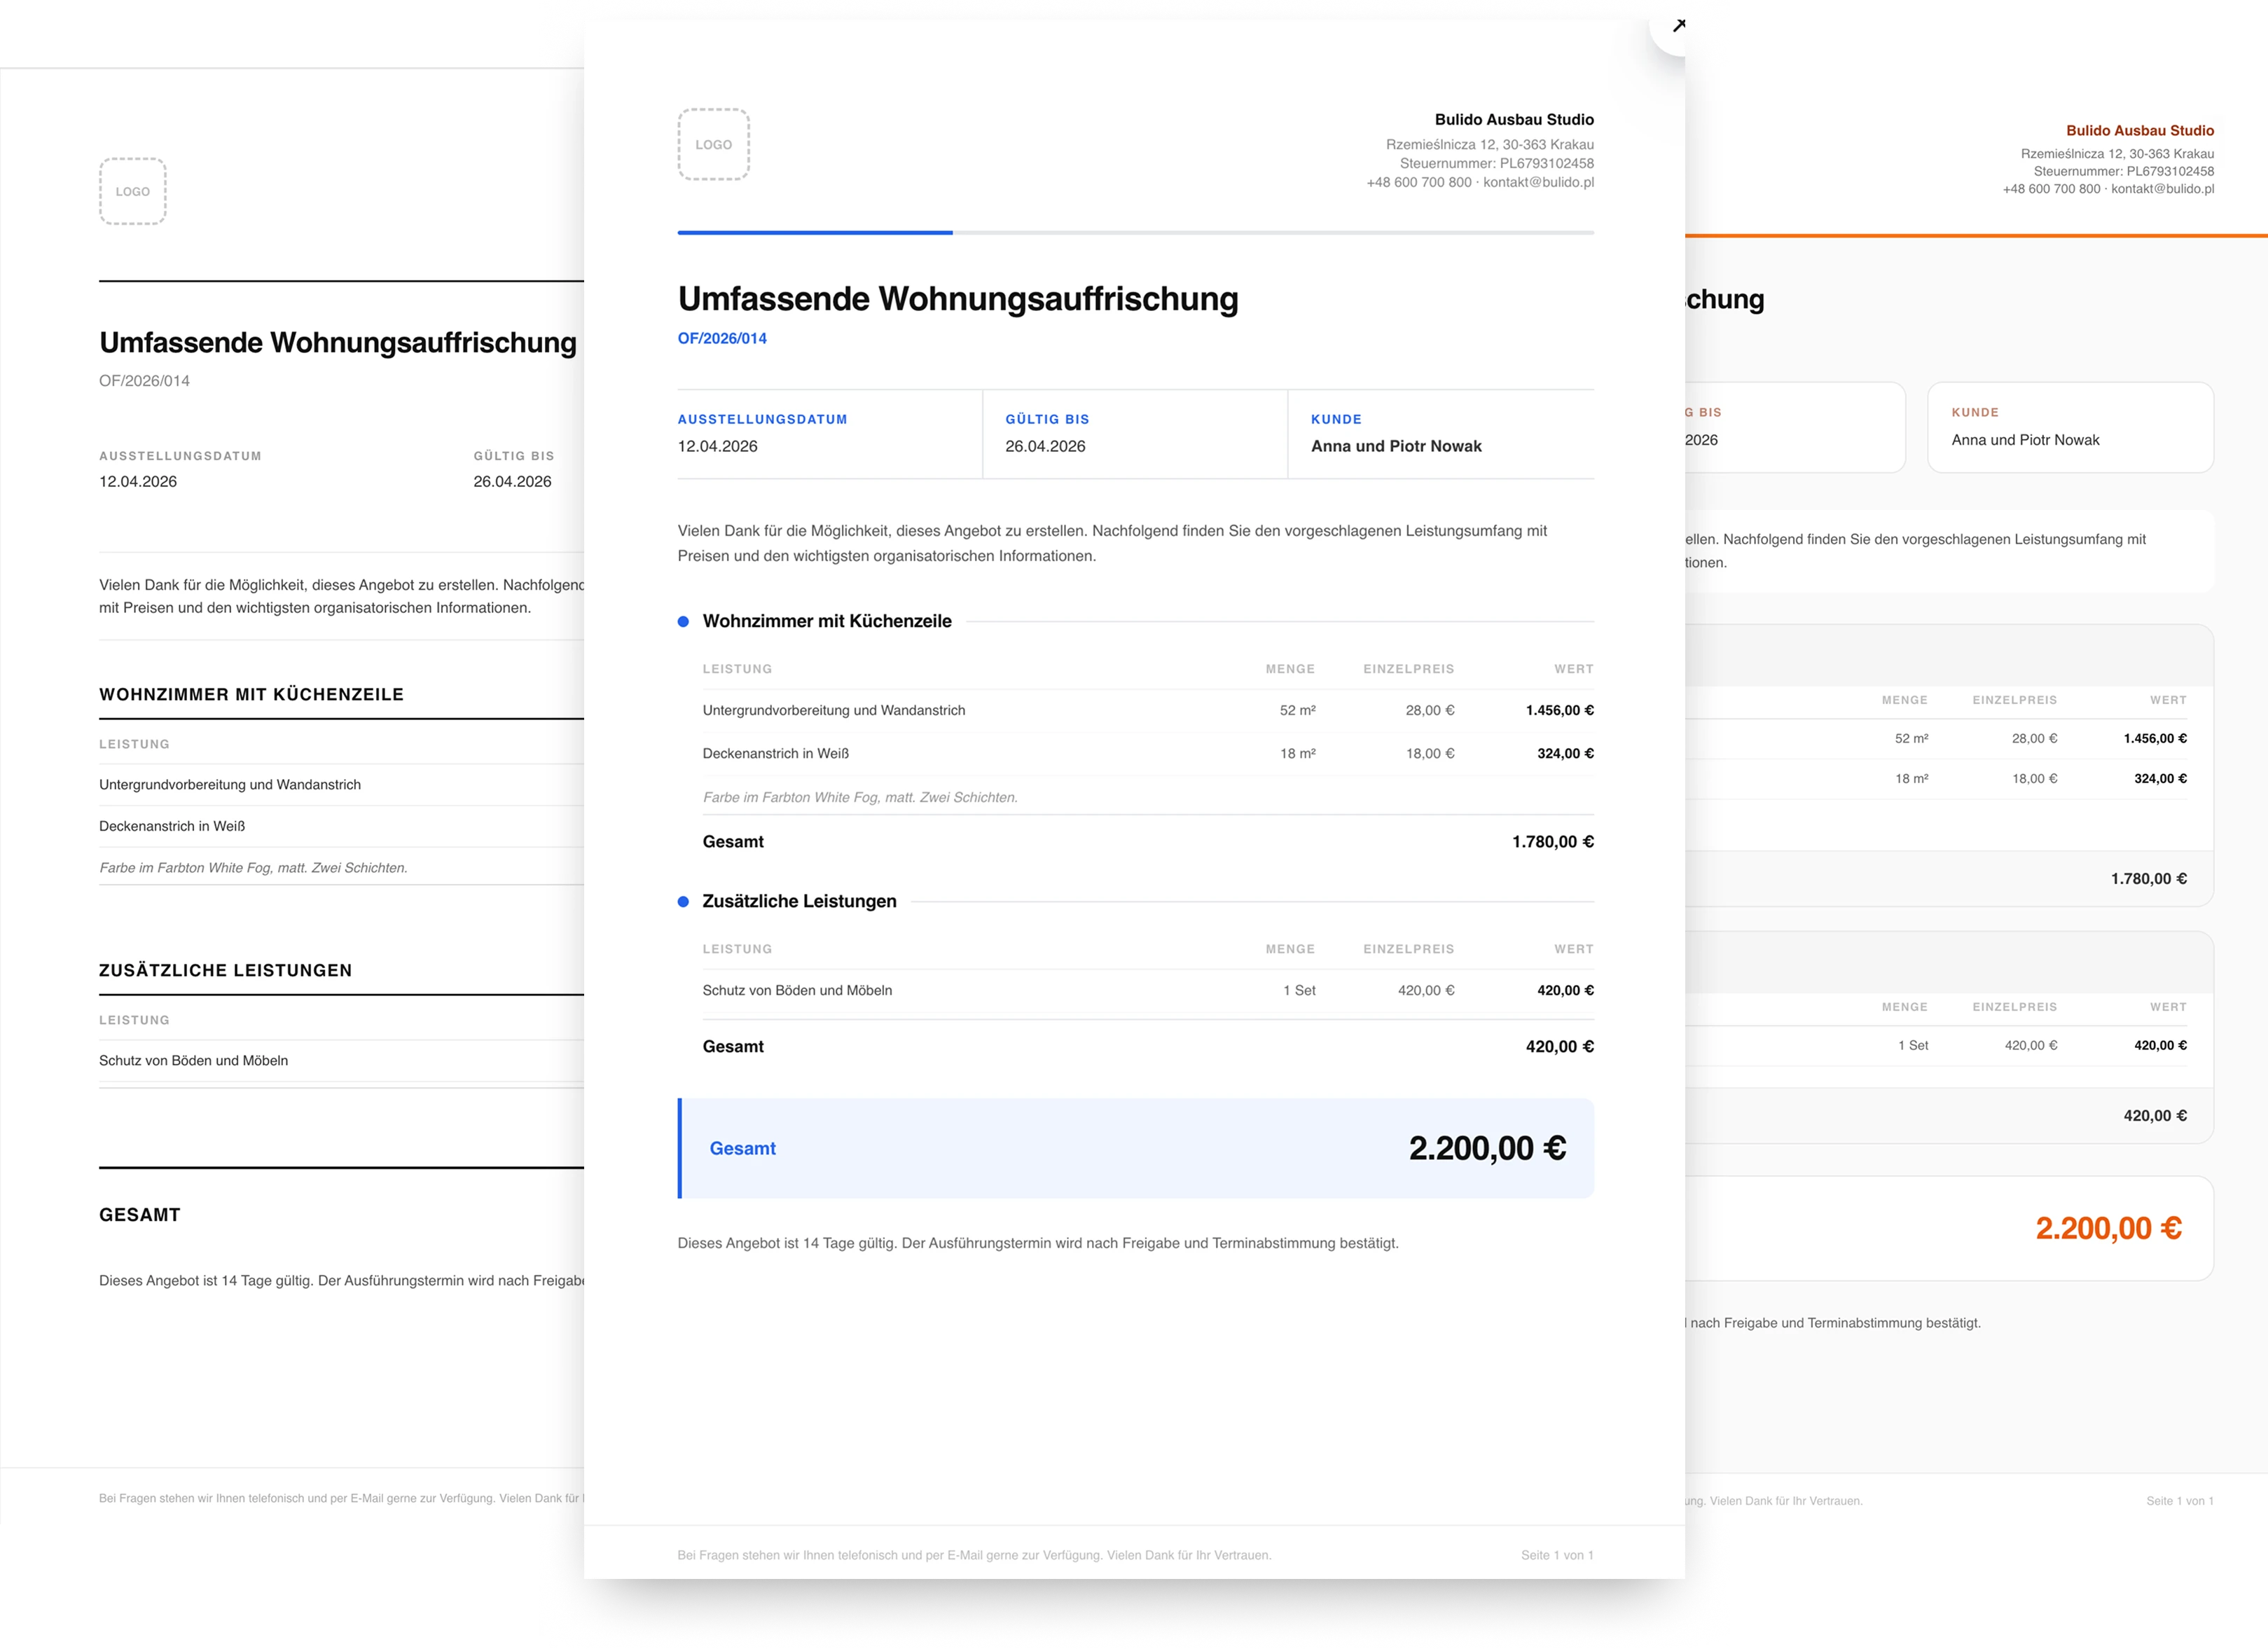2268x1649 pixels.
Task: Click 'Dieses Angebot ist 14 Tage gültig' in center document
Action: pyautogui.click(x=1038, y=1243)
